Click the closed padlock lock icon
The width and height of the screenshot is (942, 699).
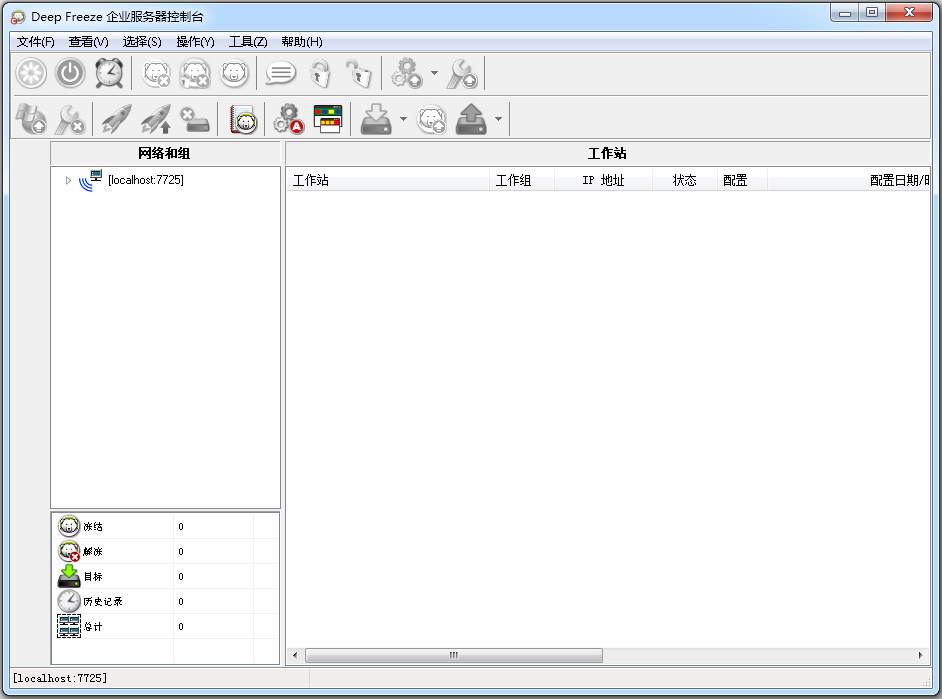(320, 74)
